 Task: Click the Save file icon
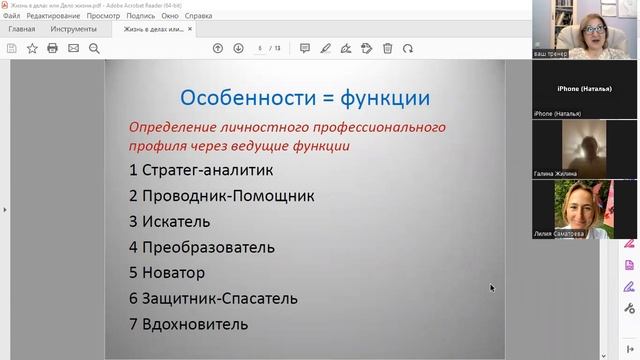click(11, 48)
